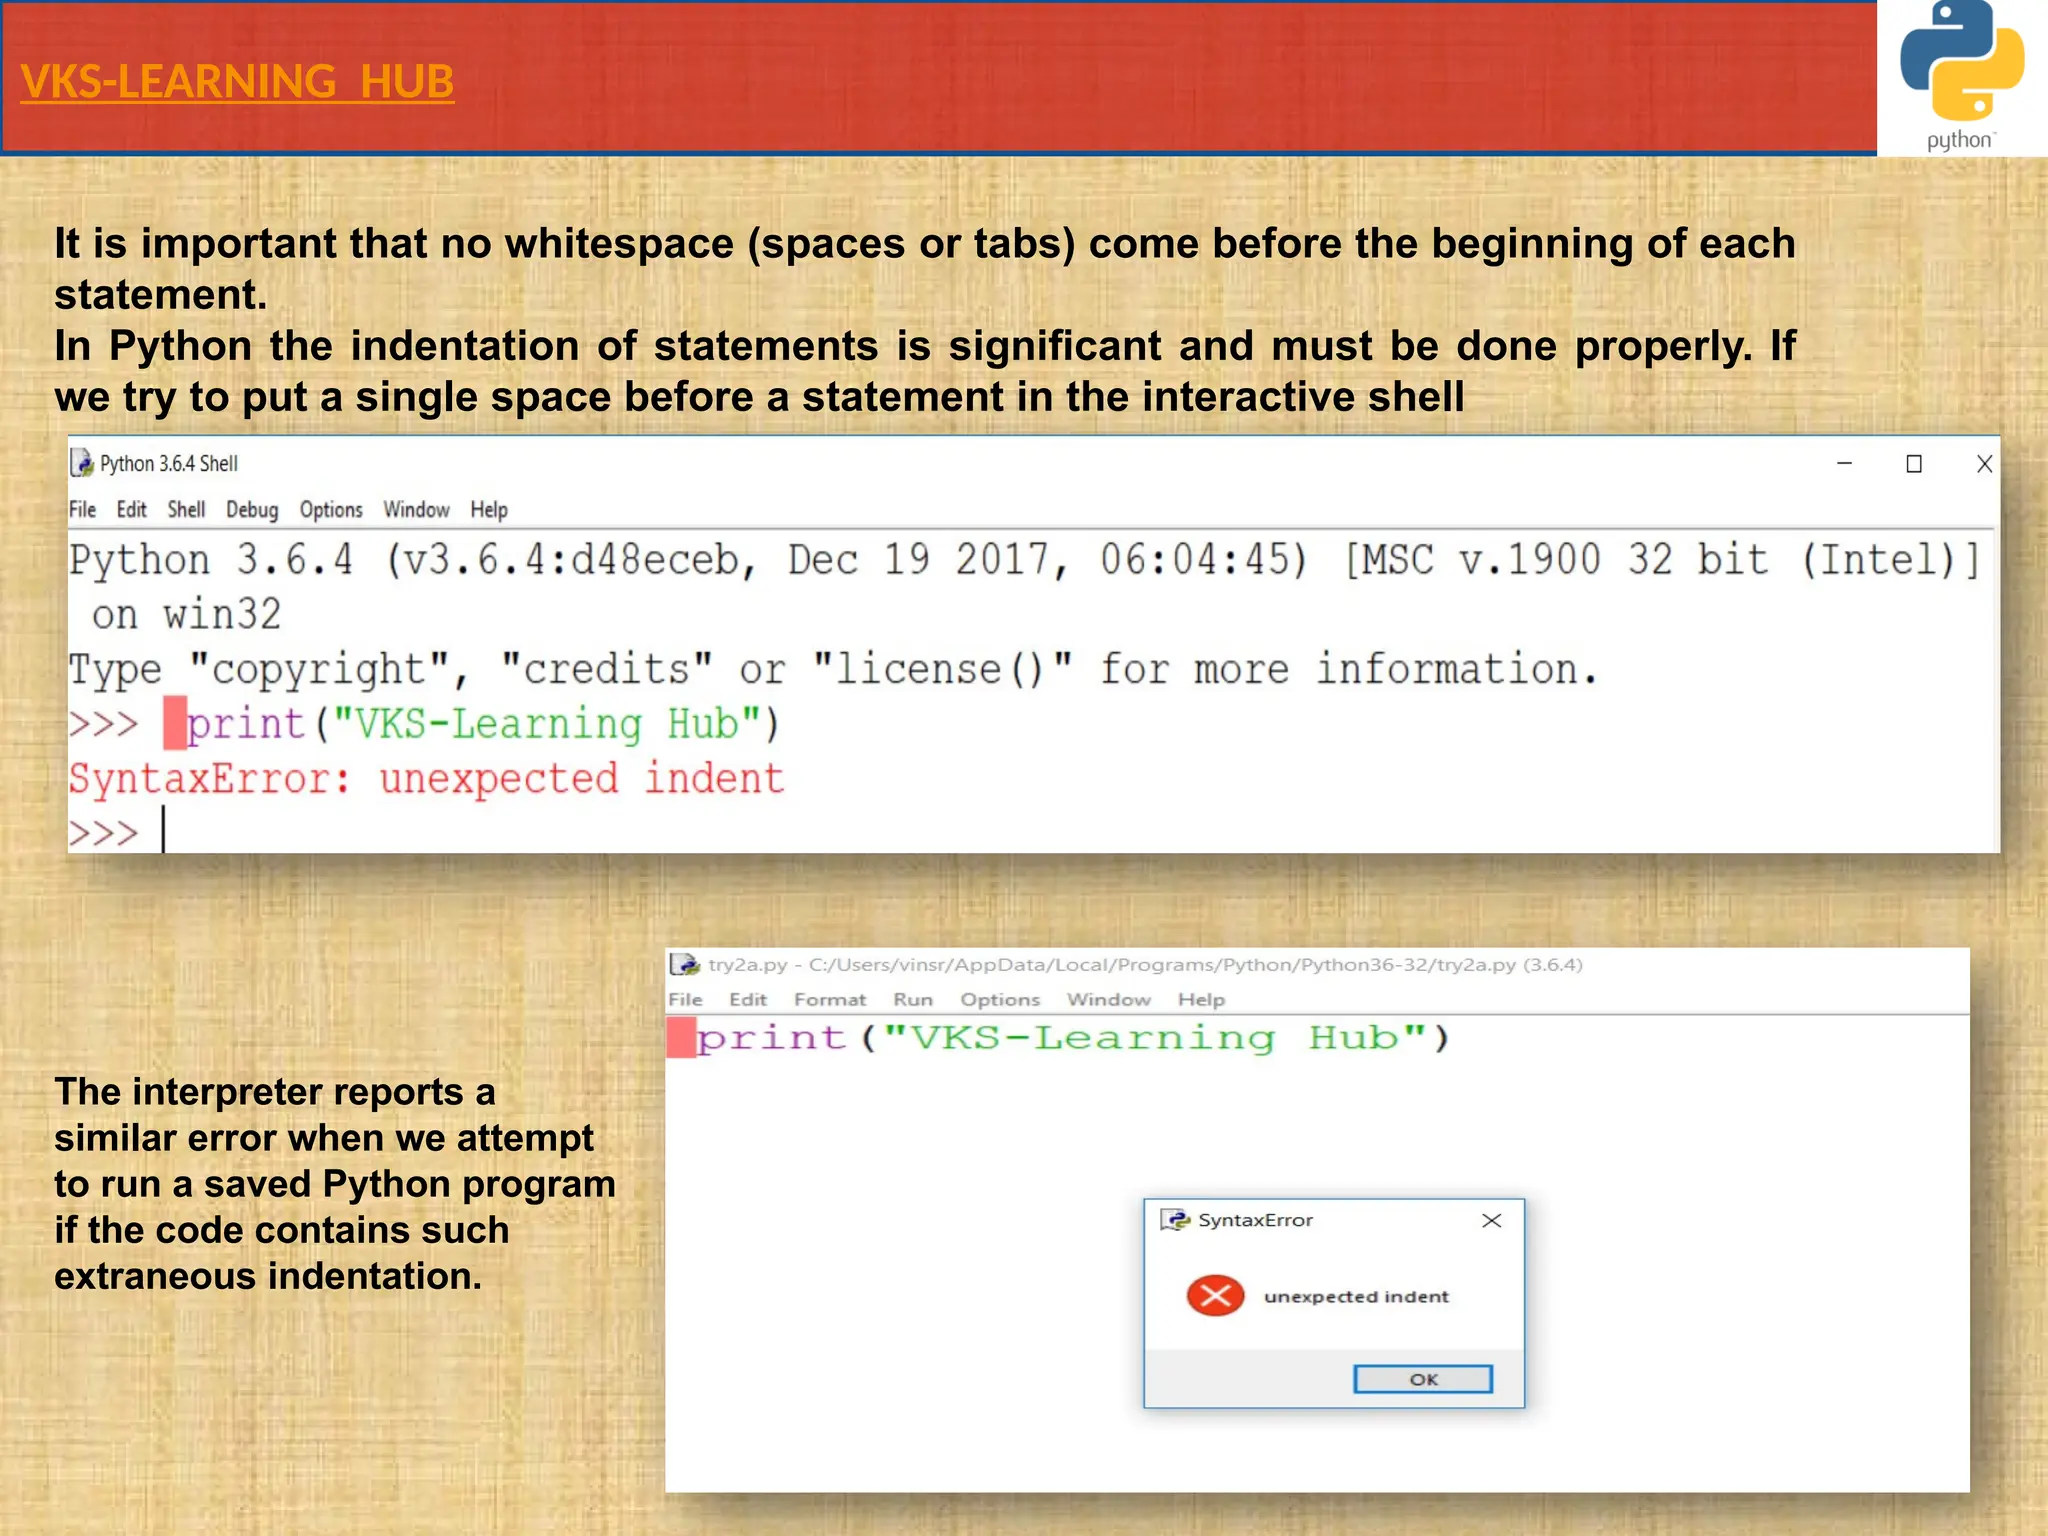Image resolution: width=2048 pixels, height=1536 pixels.
Task: Click the 'unexpected indent' dialog message
Action: (1356, 1297)
